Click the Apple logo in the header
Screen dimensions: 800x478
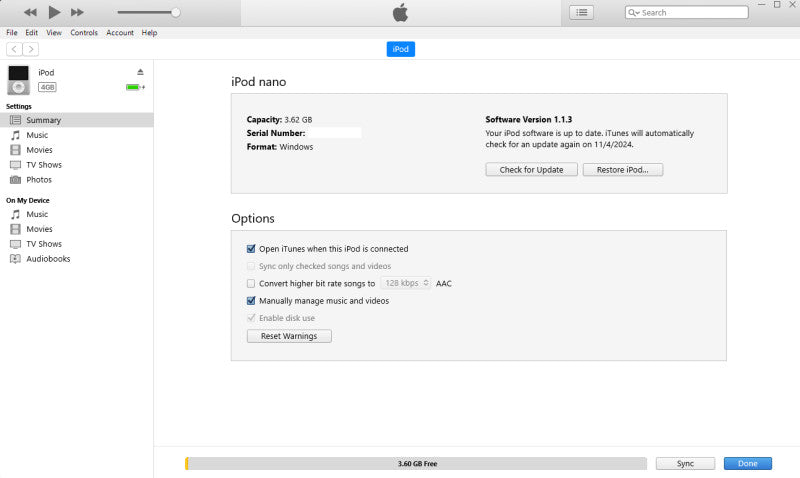[401, 12]
